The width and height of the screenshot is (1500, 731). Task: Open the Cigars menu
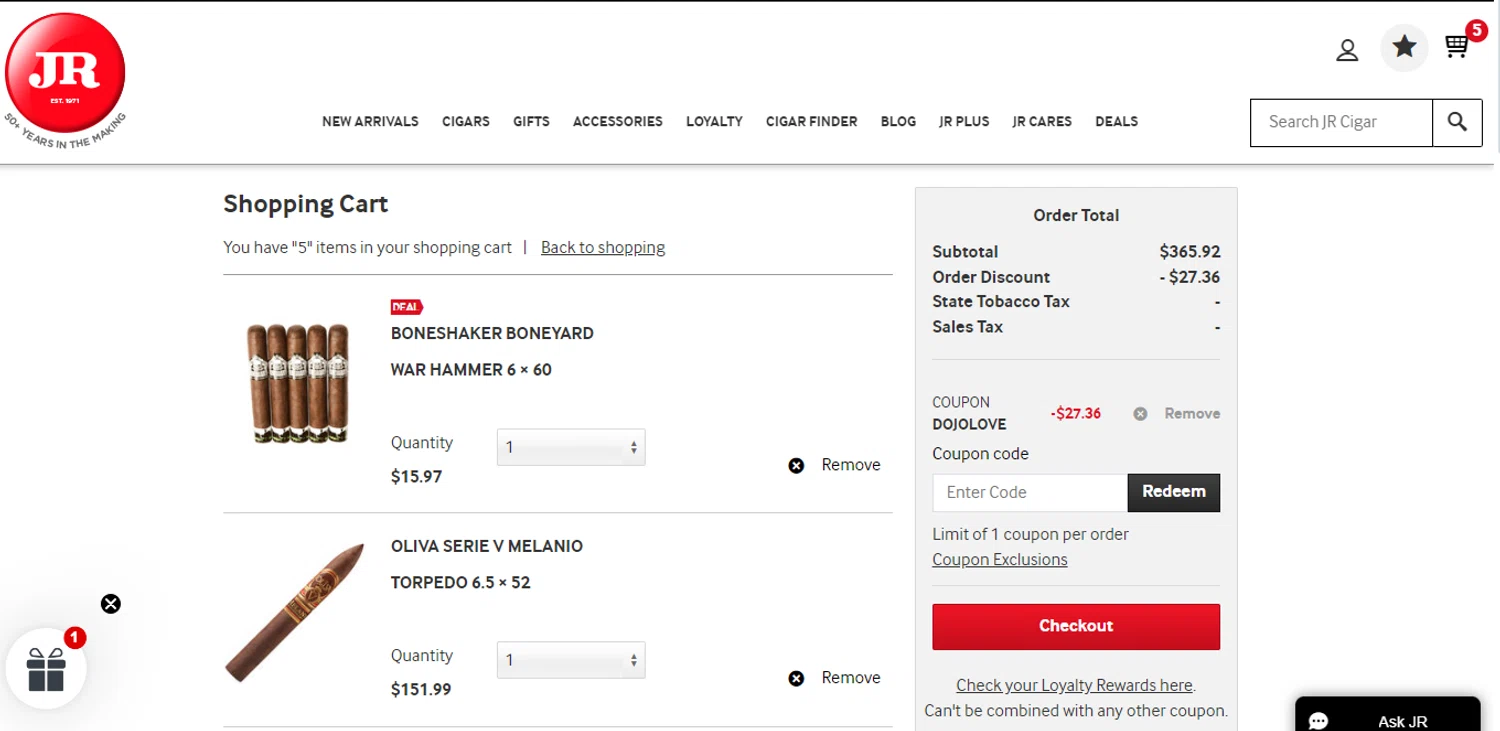click(466, 122)
